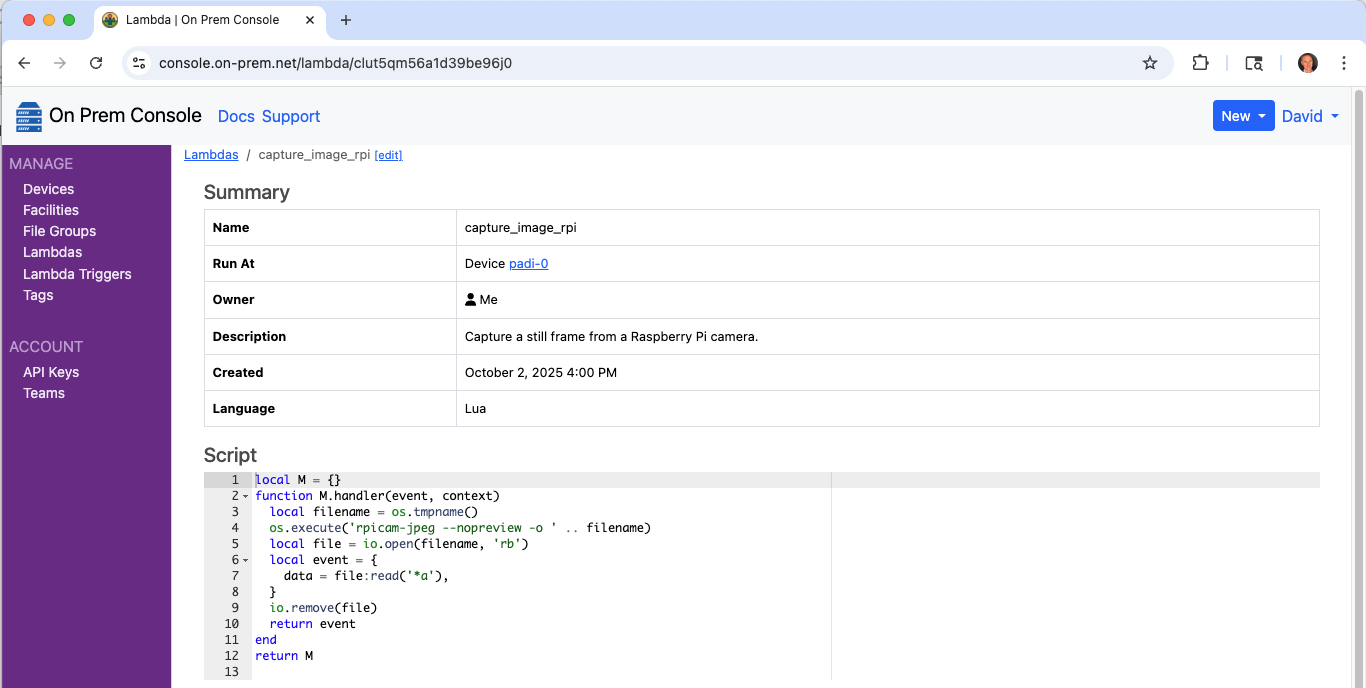
Task: Open the David account dropdown
Action: [1310, 116]
